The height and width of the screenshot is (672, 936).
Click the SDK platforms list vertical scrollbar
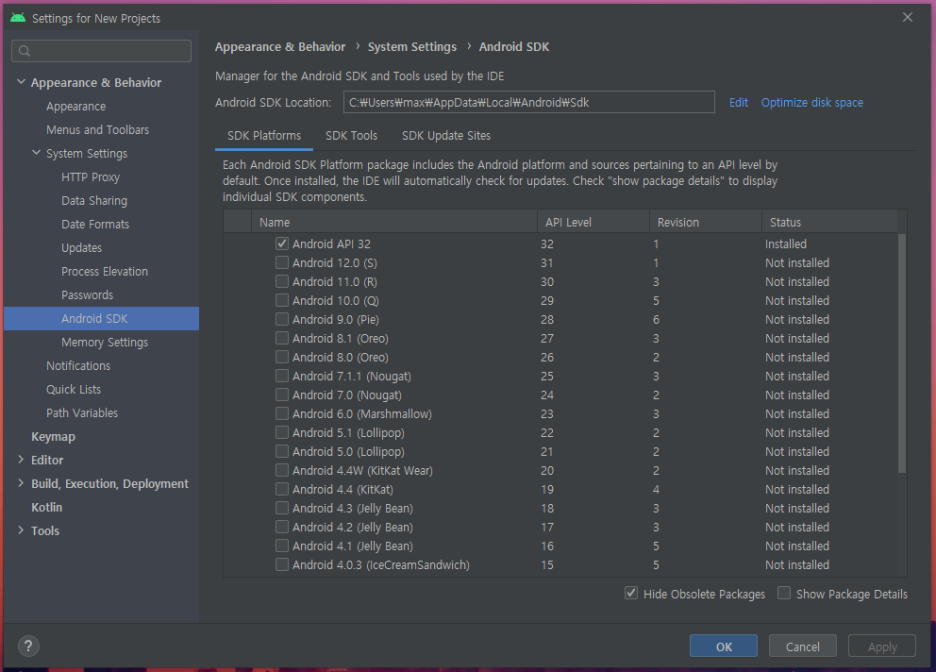[901, 353]
